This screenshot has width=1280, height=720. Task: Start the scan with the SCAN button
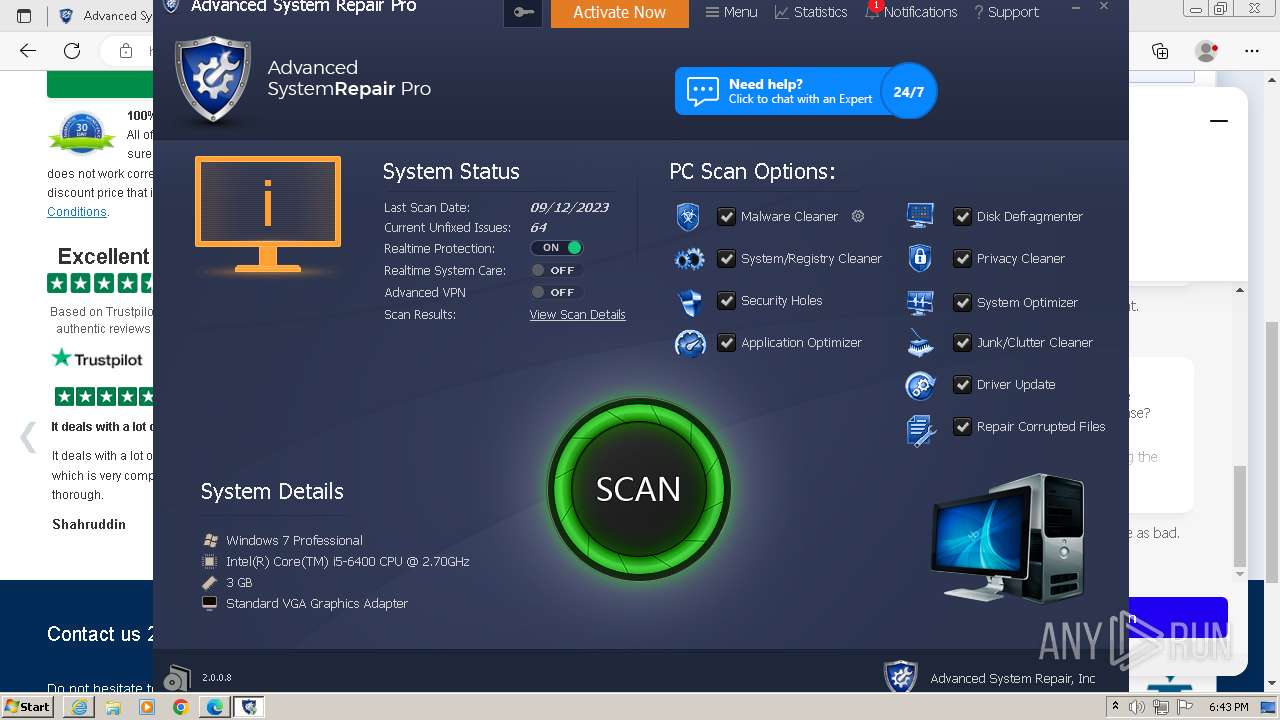(638, 489)
